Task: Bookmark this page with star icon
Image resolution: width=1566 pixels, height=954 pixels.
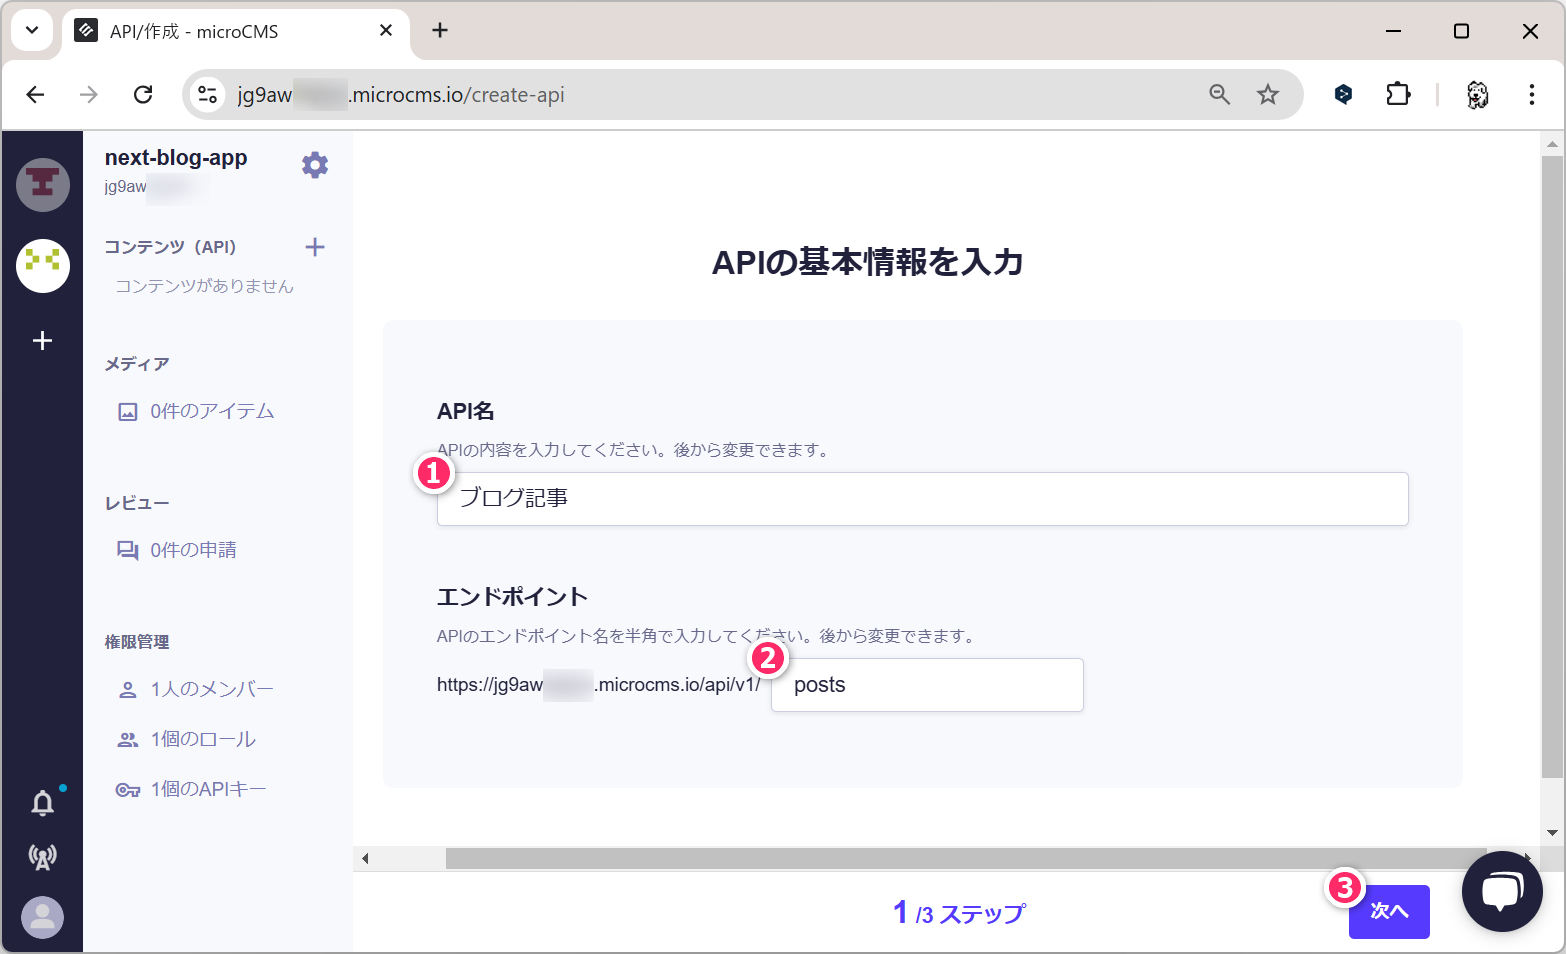Action: click(1268, 95)
